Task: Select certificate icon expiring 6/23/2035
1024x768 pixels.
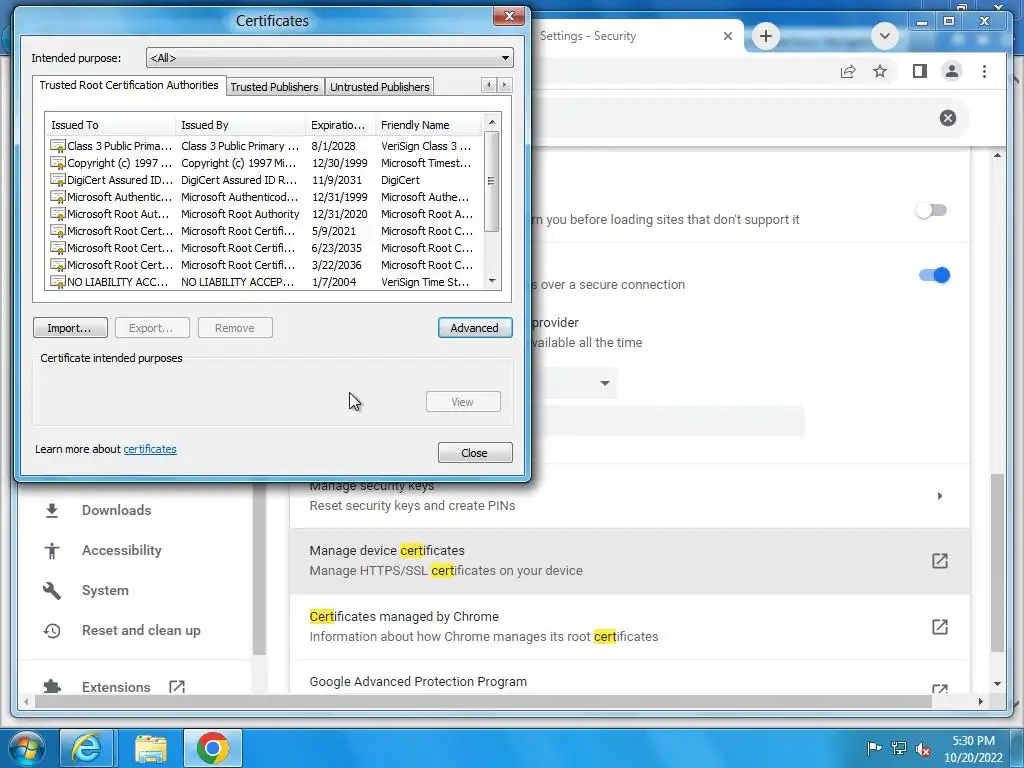Action: (57, 248)
